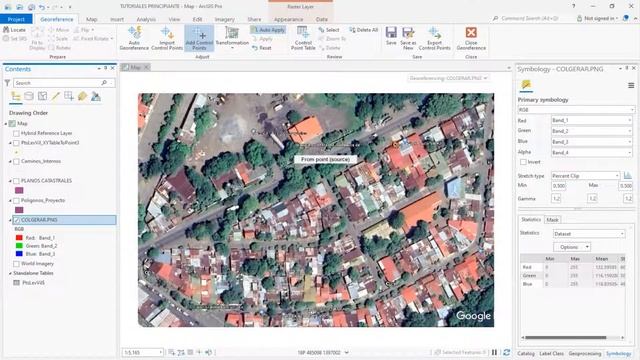
Task: Toggle Caminos_Internos layer visibility
Action: [16, 161]
